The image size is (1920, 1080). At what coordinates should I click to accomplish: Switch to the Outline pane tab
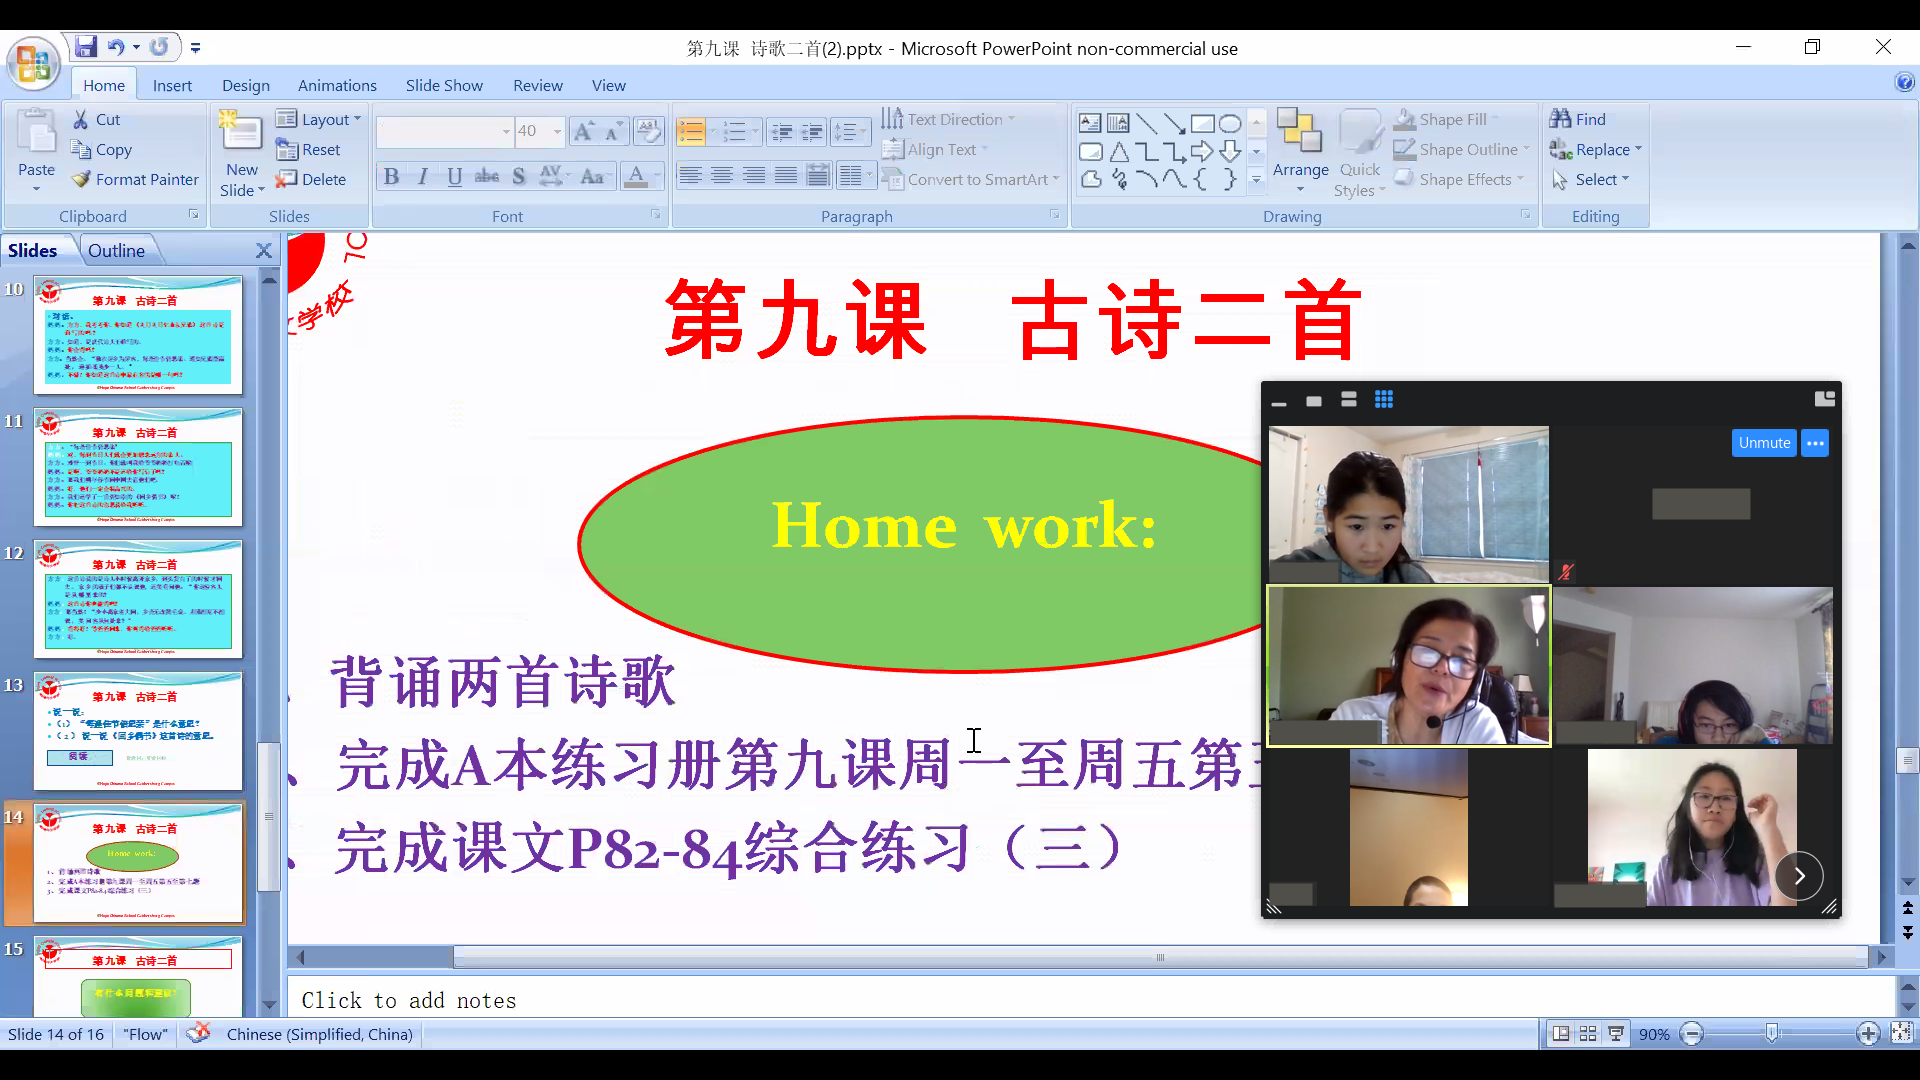point(116,251)
